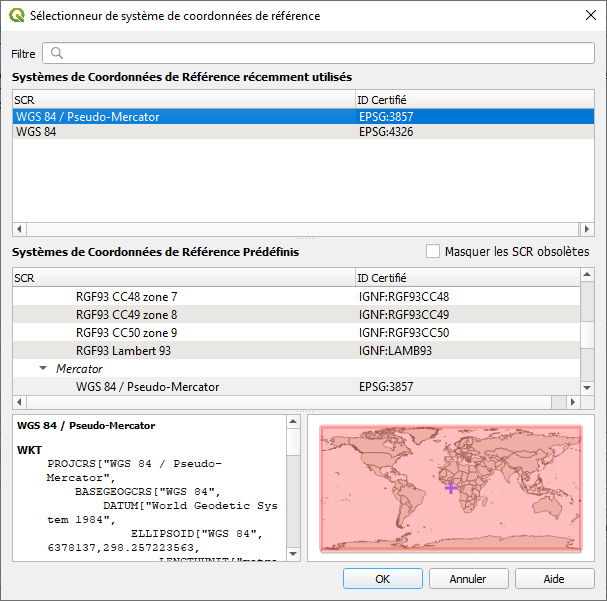Image resolution: width=607 pixels, height=601 pixels.
Task: Click the predefined list vertical scrollbar thumb
Action: (x=587, y=335)
